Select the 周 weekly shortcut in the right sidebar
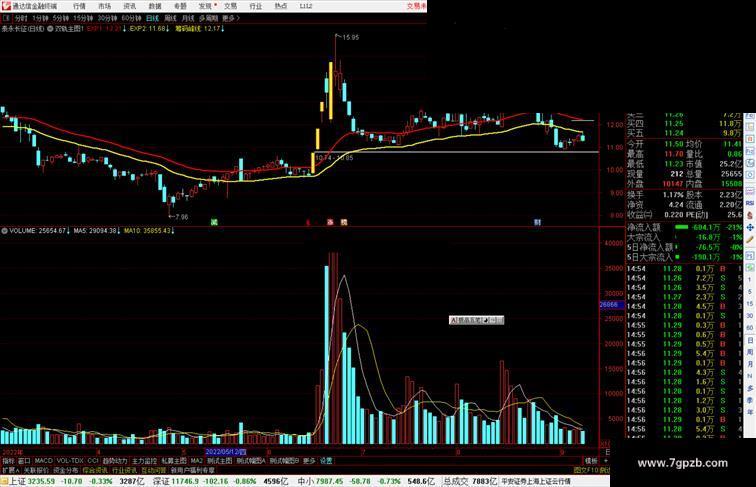Viewport: 756px width, 487px height. tap(750, 352)
